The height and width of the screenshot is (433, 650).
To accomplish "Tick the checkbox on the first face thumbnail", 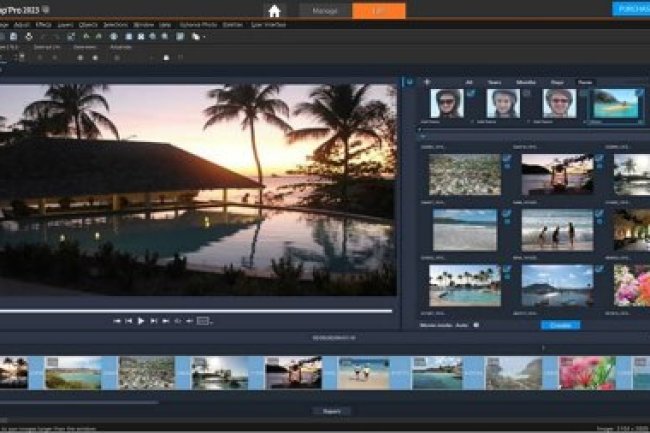I will [470, 94].
